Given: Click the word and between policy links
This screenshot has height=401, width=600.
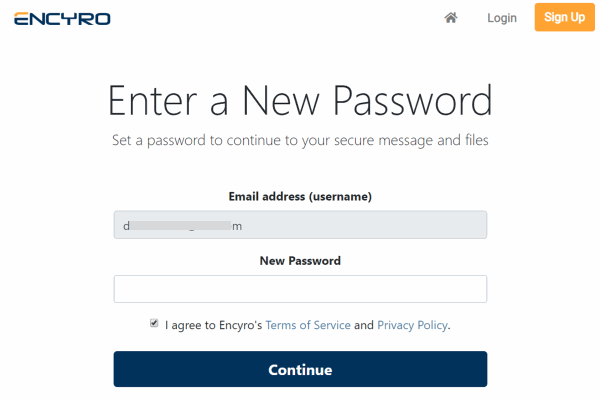Looking at the screenshot, I should click(x=364, y=325).
